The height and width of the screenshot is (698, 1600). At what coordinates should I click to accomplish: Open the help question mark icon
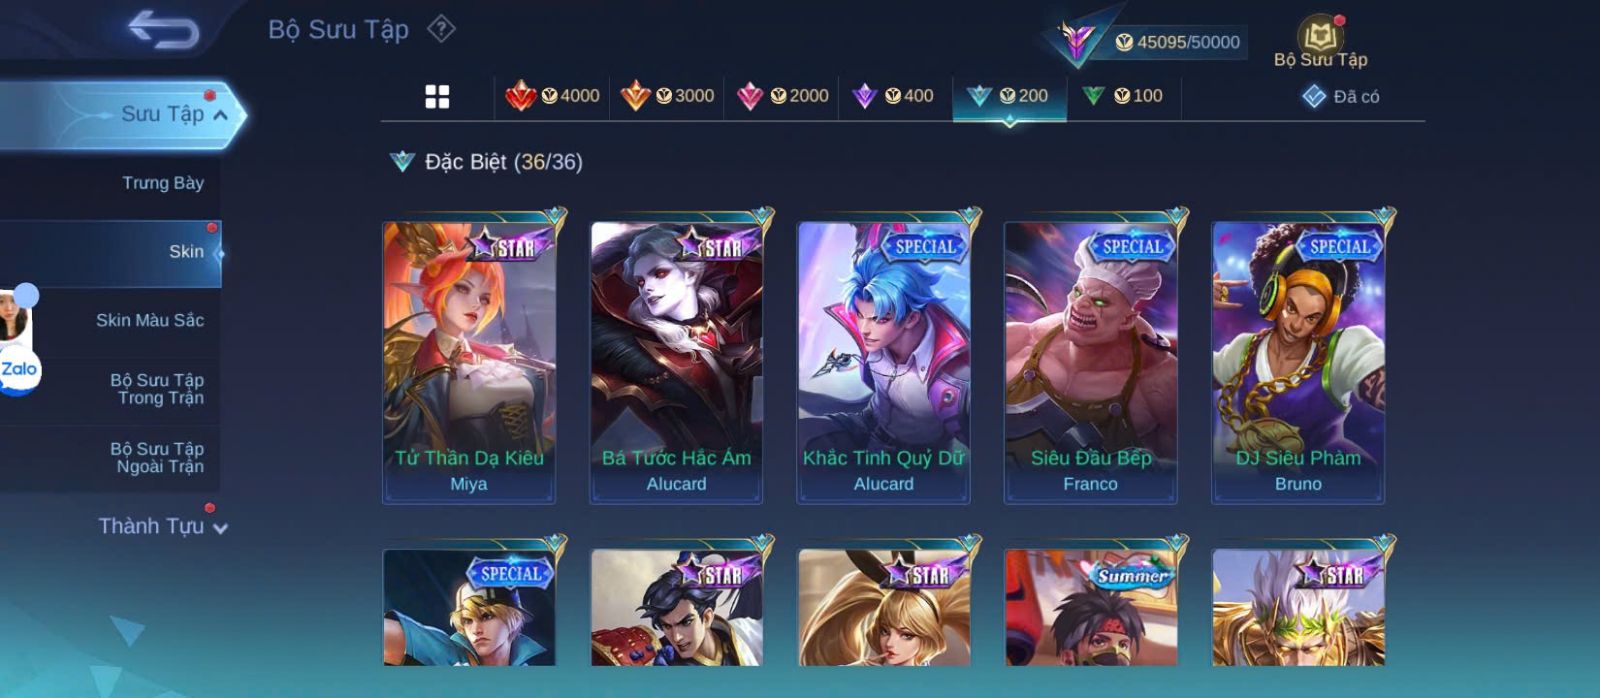(441, 29)
